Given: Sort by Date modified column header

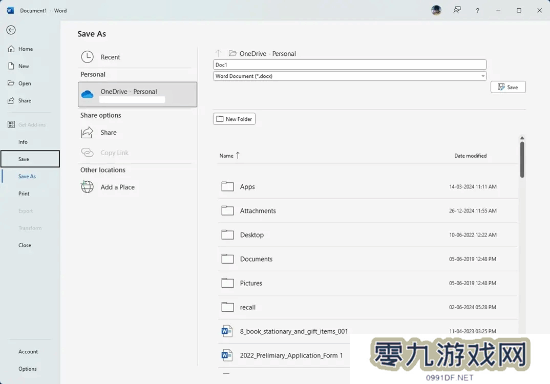Looking at the screenshot, I should coord(470,156).
